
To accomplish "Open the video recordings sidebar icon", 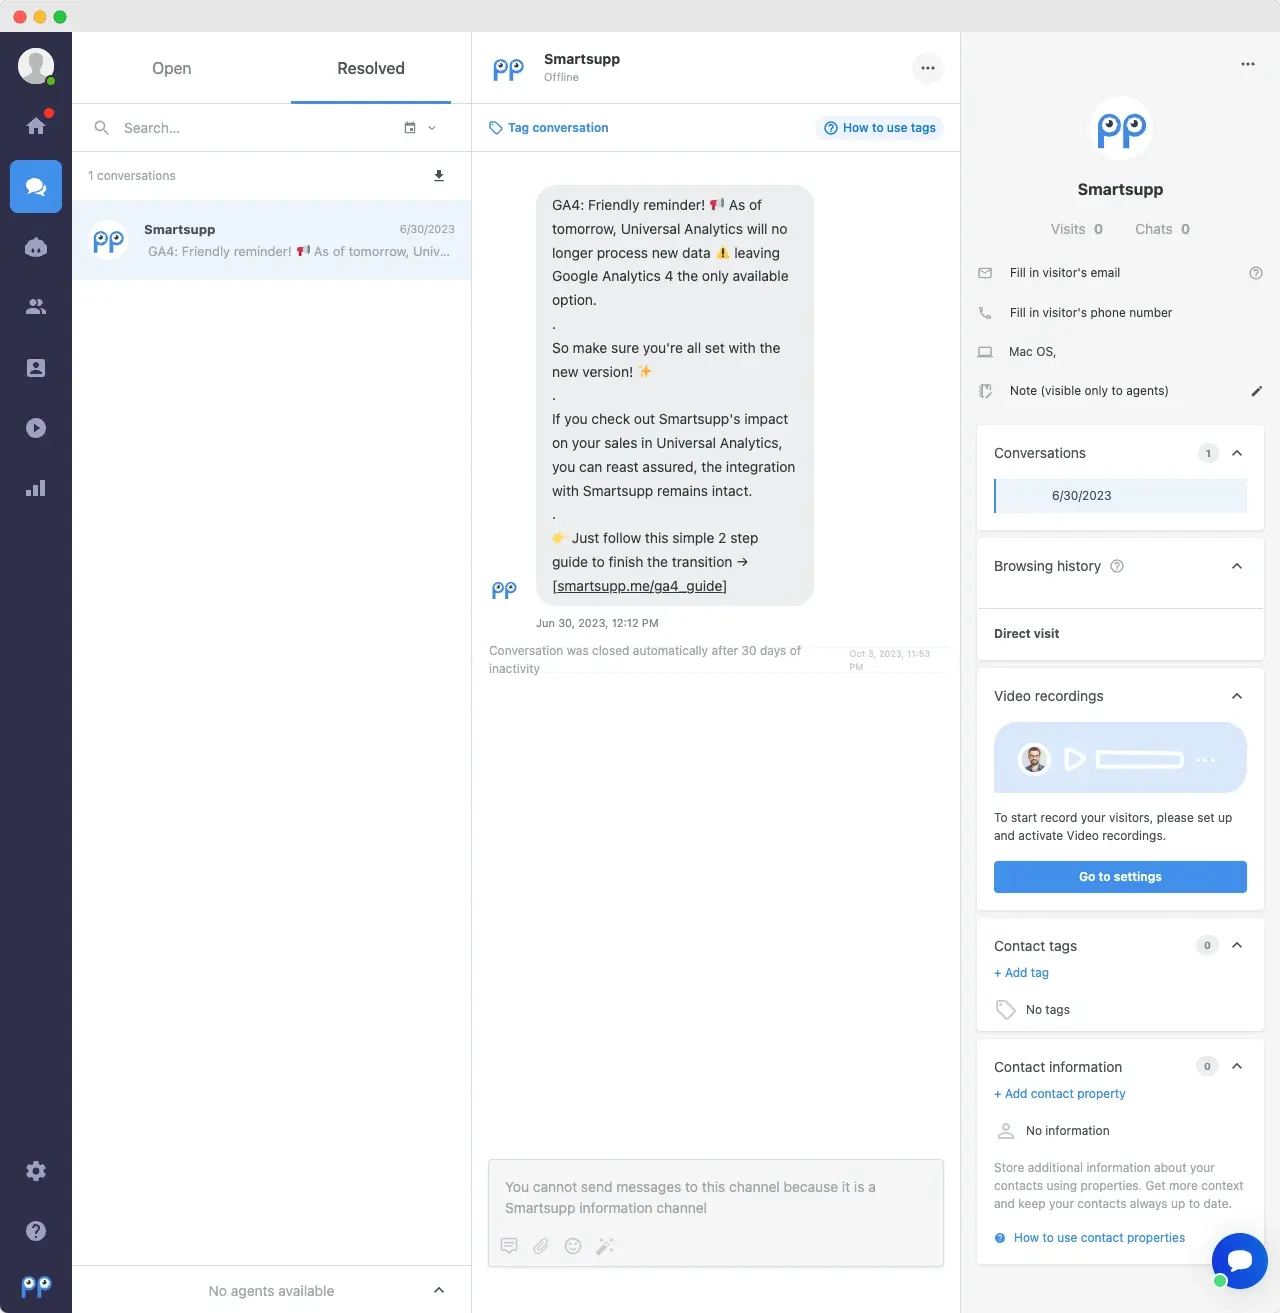I will click(36, 428).
